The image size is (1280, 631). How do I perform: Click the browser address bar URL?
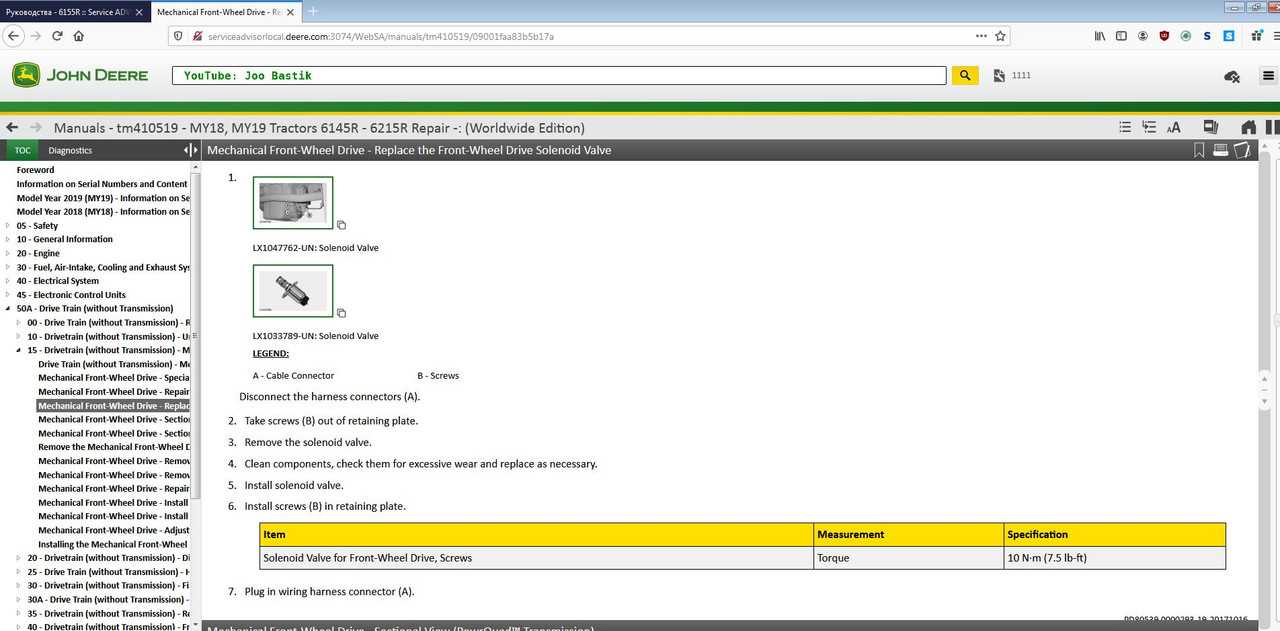380,35
